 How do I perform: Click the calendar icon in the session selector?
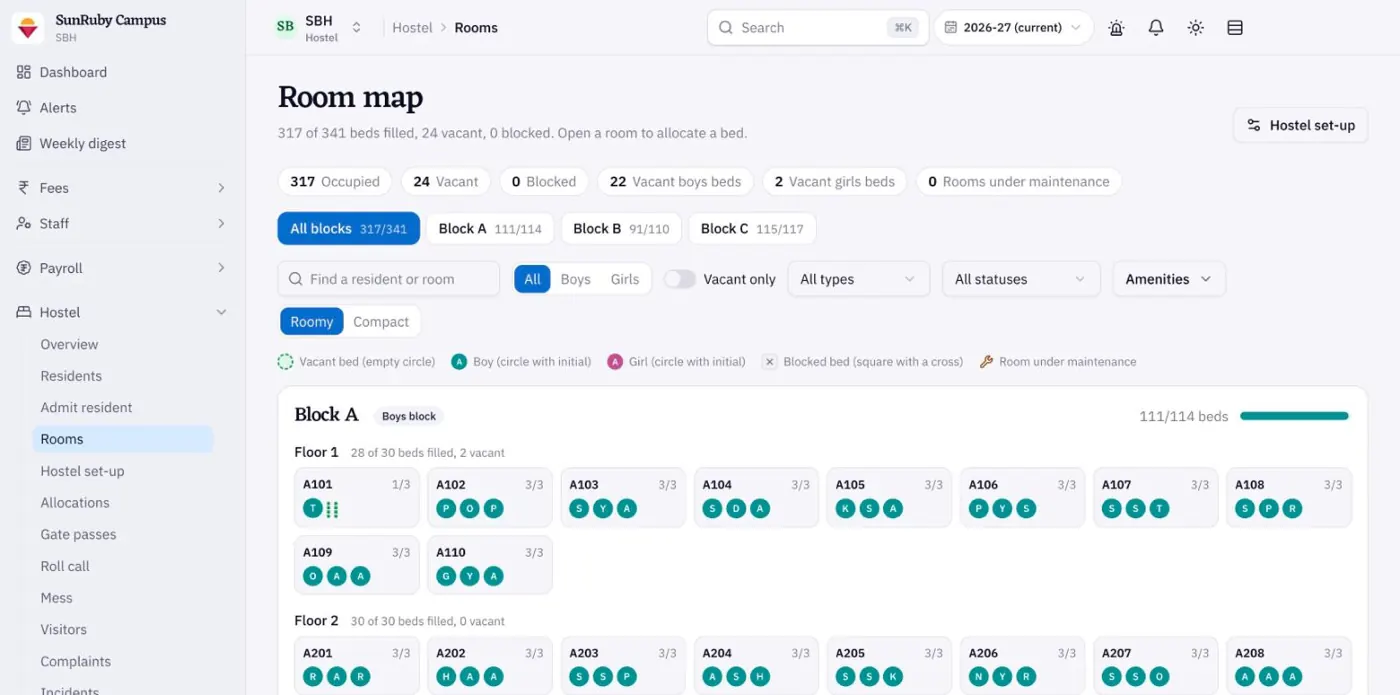click(x=951, y=28)
